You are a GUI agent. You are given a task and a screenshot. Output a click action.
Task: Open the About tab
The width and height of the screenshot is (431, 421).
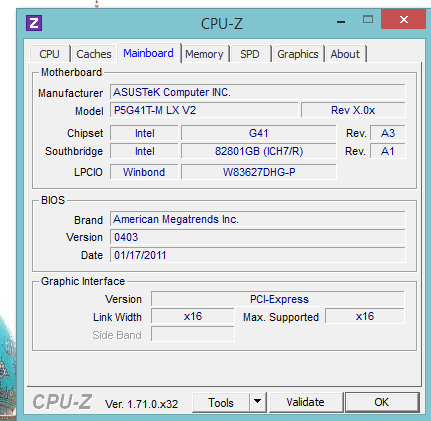345,54
